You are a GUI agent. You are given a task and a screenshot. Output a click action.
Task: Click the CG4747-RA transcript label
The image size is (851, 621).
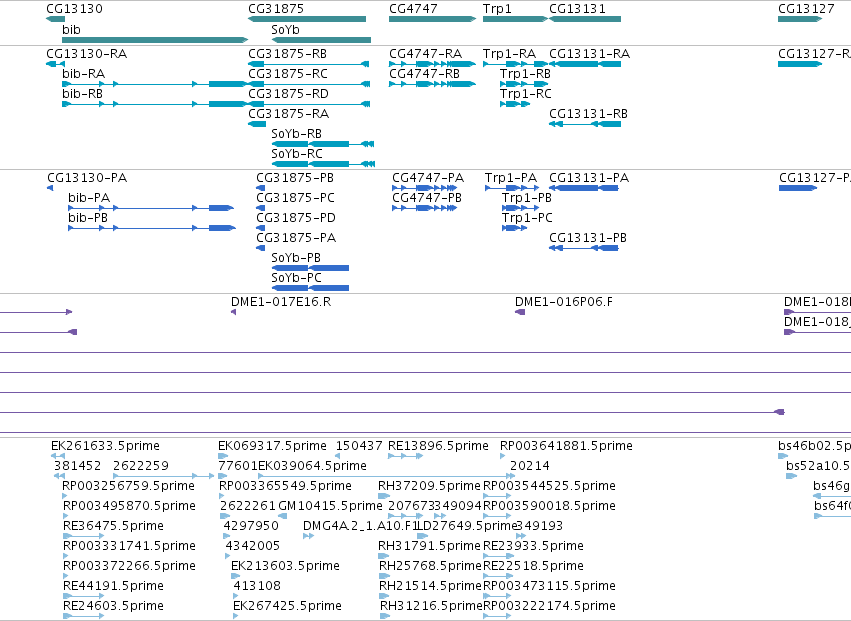click(426, 54)
